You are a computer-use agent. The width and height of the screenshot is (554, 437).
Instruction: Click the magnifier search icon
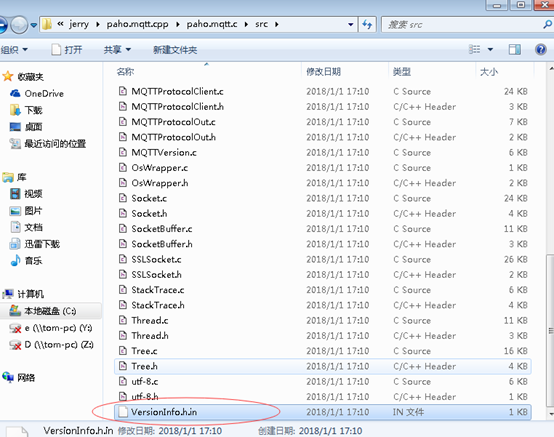(548, 24)
